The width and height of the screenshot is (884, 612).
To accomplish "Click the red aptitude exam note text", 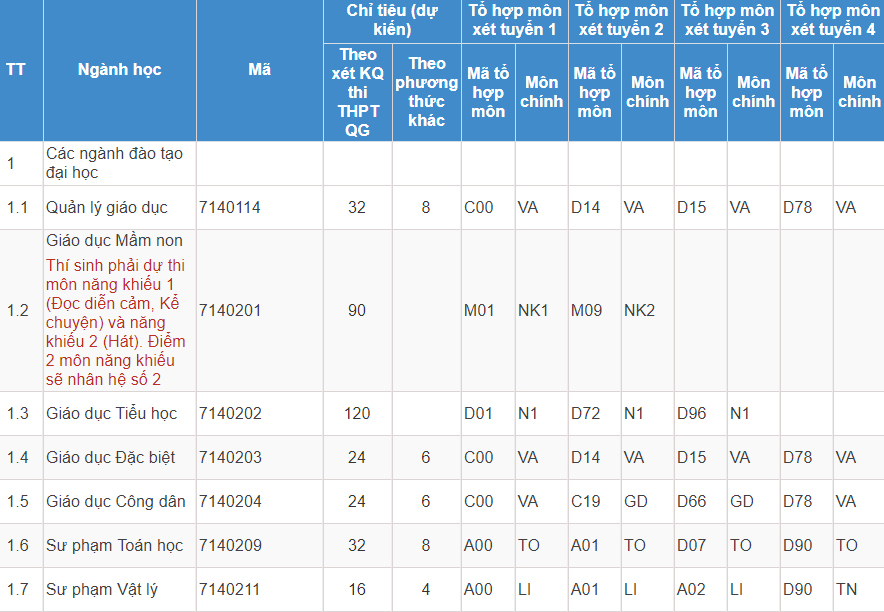I will click(116, 322).
